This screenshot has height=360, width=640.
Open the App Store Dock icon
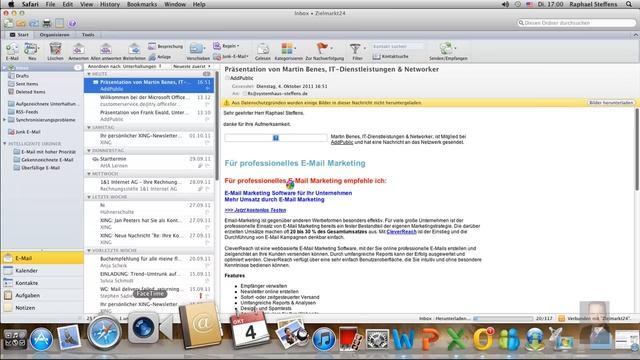point(41,339)
